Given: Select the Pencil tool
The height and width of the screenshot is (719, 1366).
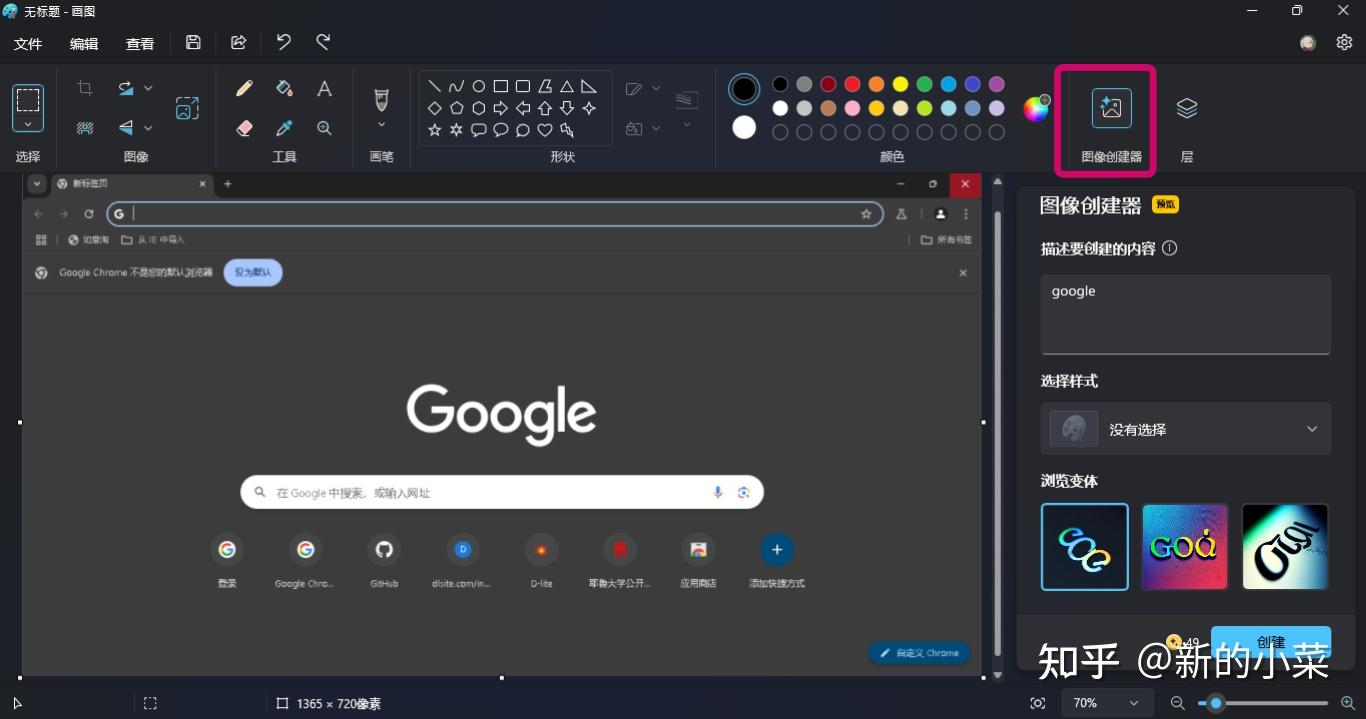Looking at the screenshot, I should 244,88.
